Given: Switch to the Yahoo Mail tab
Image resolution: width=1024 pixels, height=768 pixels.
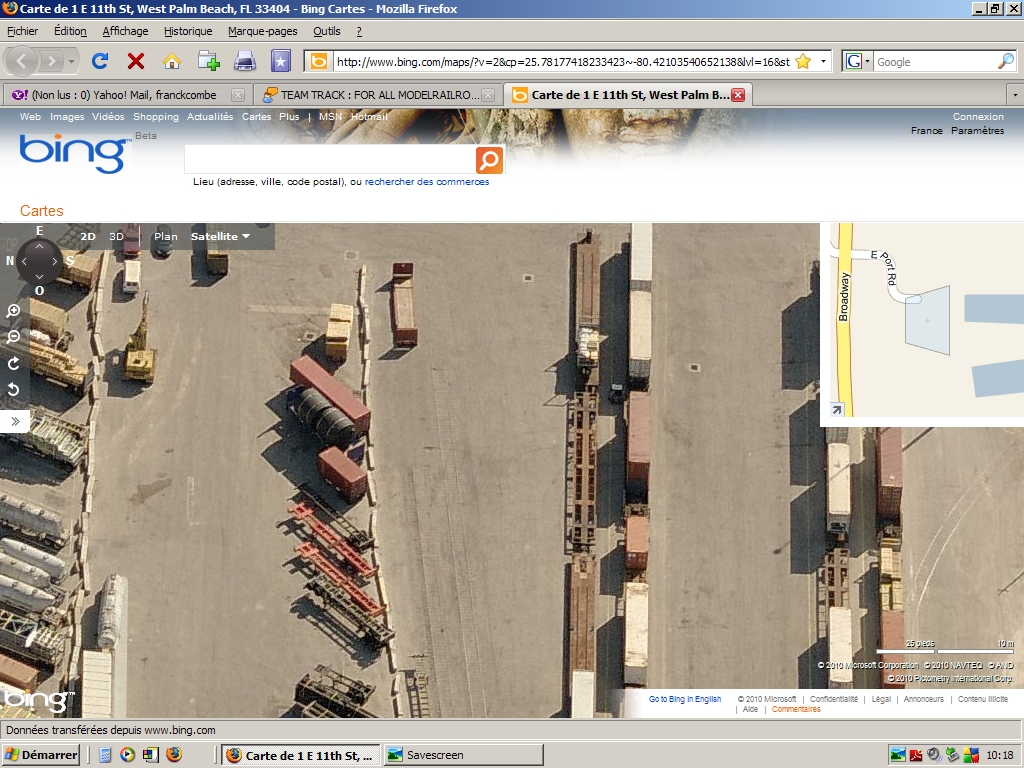Looking at the screenshot, I should [127, 95].
